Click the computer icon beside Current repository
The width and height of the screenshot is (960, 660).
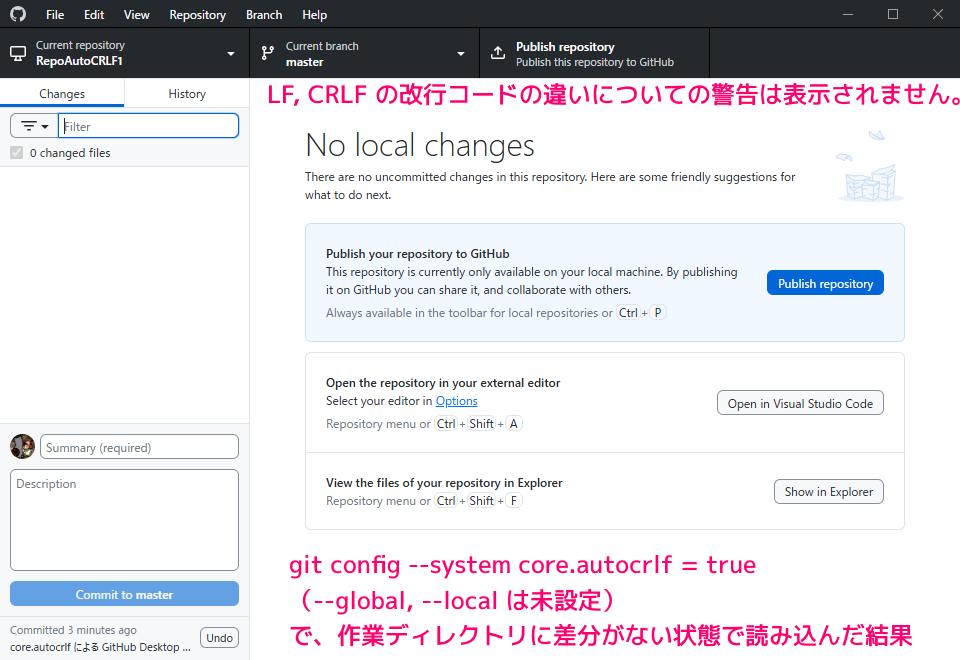click(x=18, y=53)
